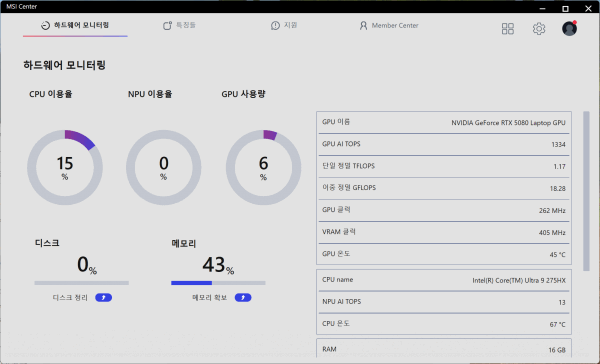Click the NPU 이용율 circular gauge
Screen dimensions: 600x364
coord(163,167)
